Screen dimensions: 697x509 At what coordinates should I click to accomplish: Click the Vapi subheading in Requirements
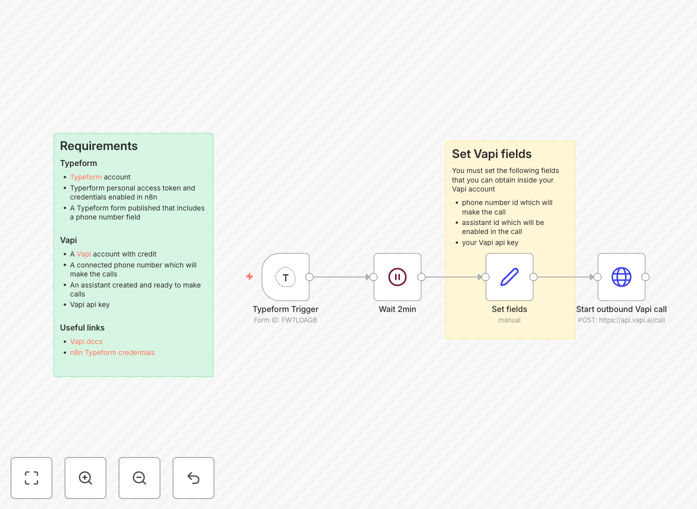tap(68, 240)
